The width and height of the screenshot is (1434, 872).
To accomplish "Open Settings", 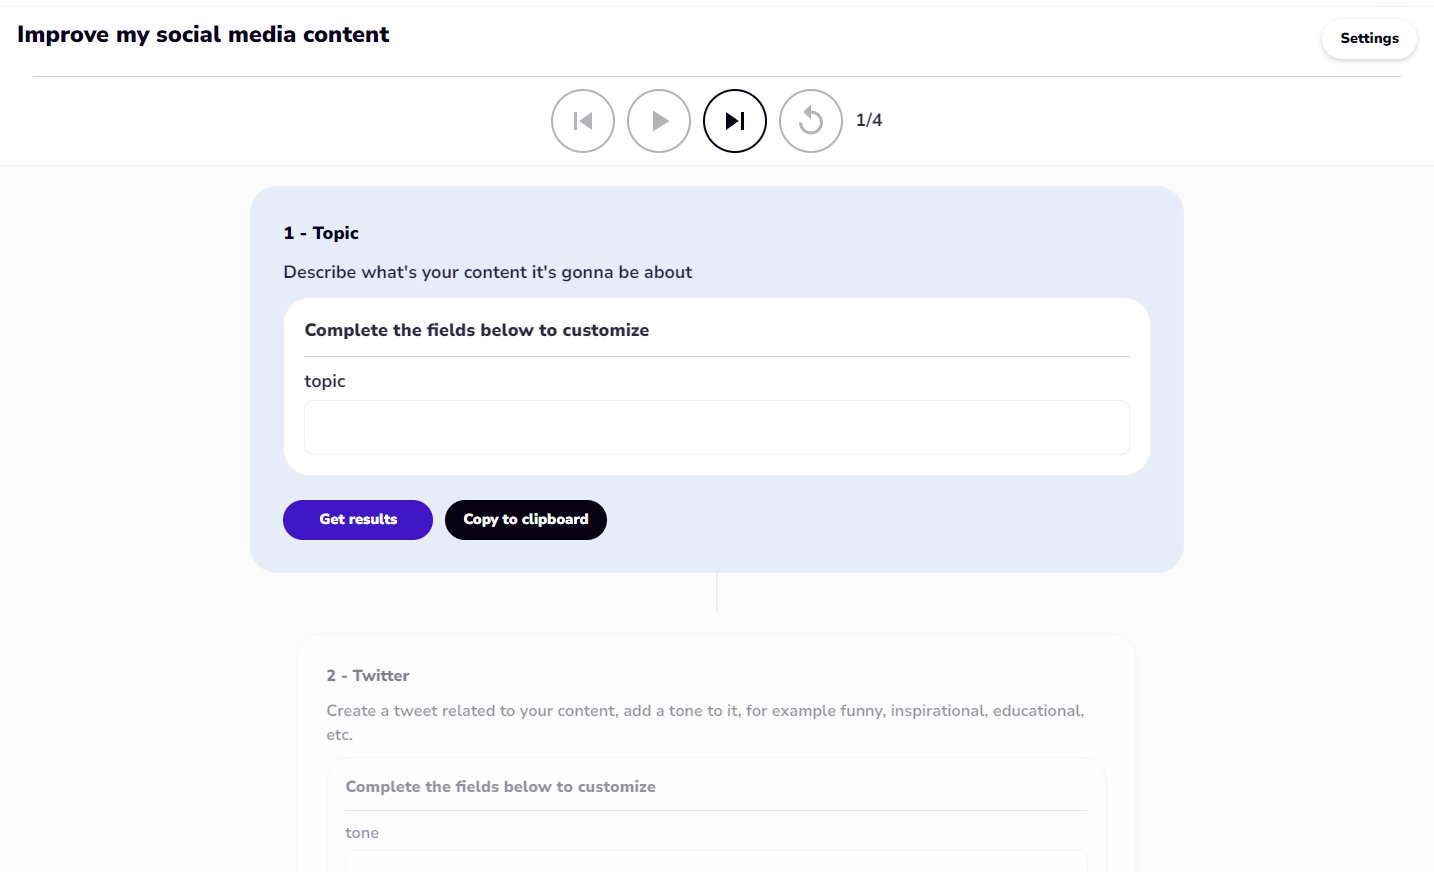I will 1369,39.
